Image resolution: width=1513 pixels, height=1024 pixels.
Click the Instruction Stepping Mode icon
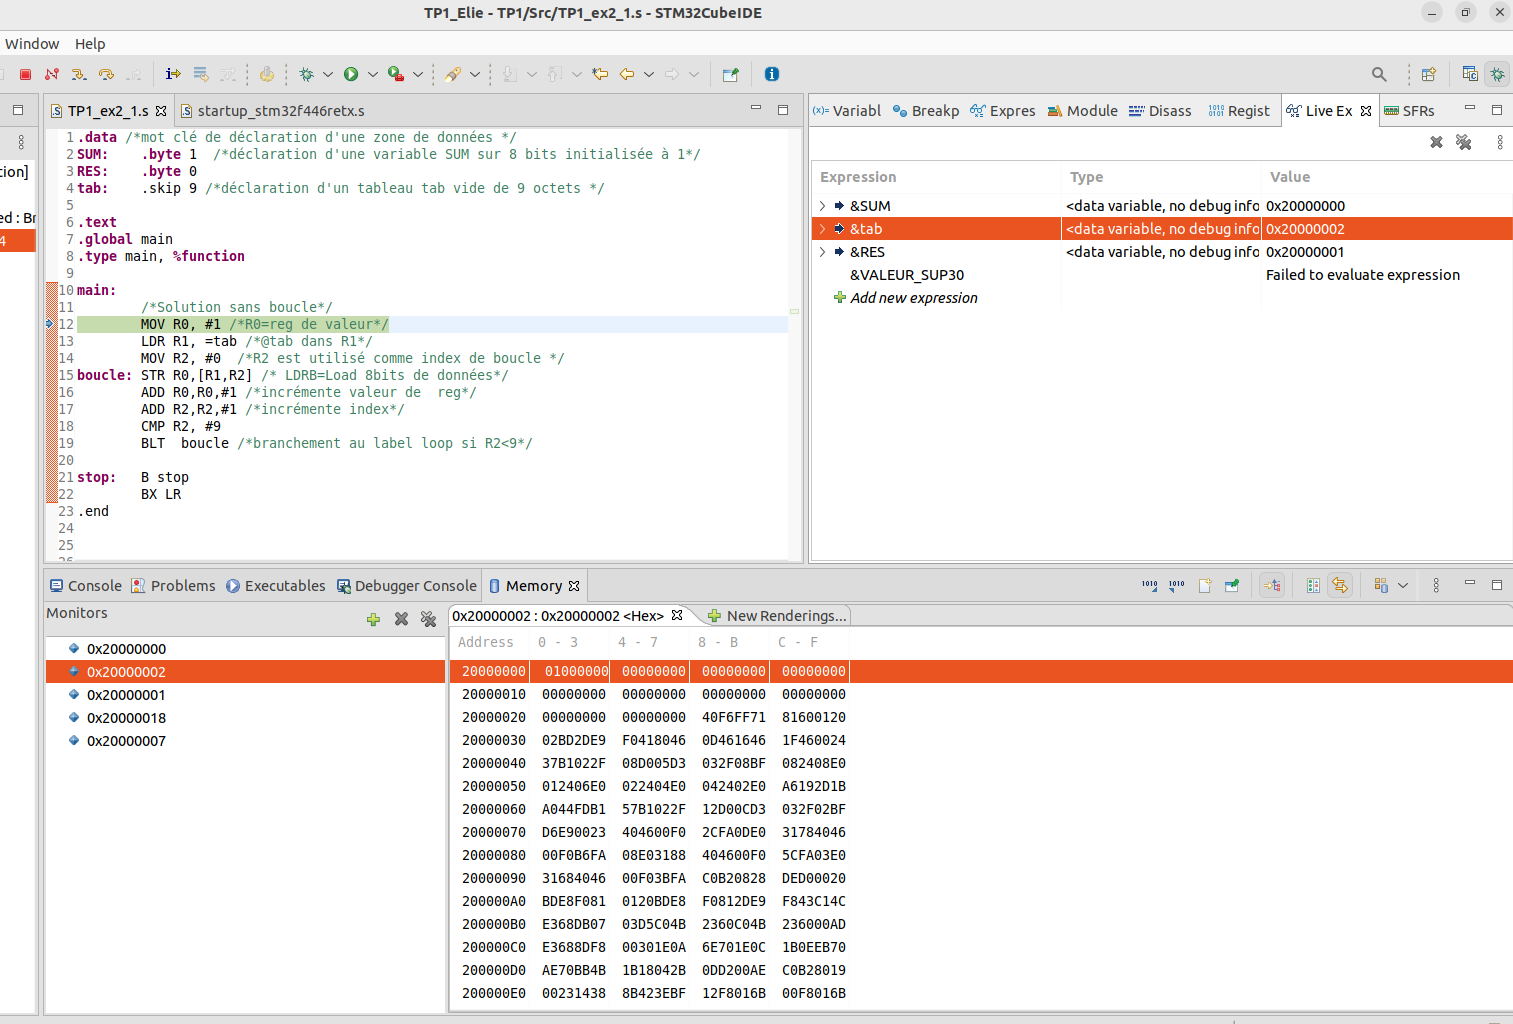point(173,74)
